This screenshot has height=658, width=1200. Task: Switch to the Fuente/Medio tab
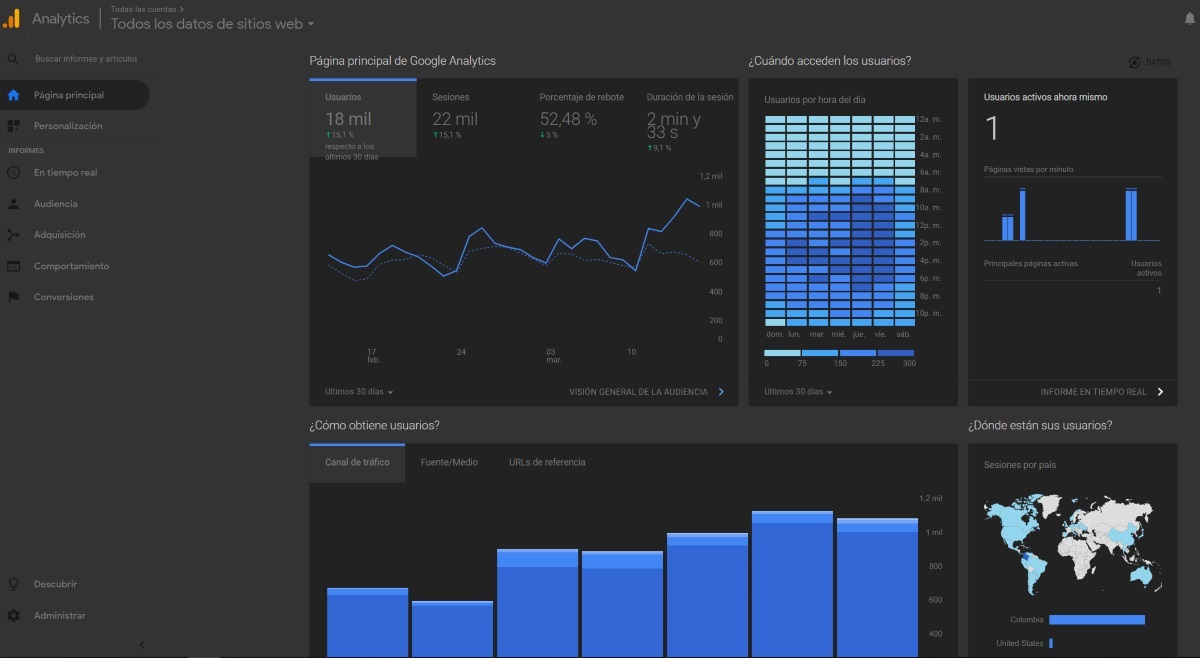pyautogui.click(x=450, y=462)
